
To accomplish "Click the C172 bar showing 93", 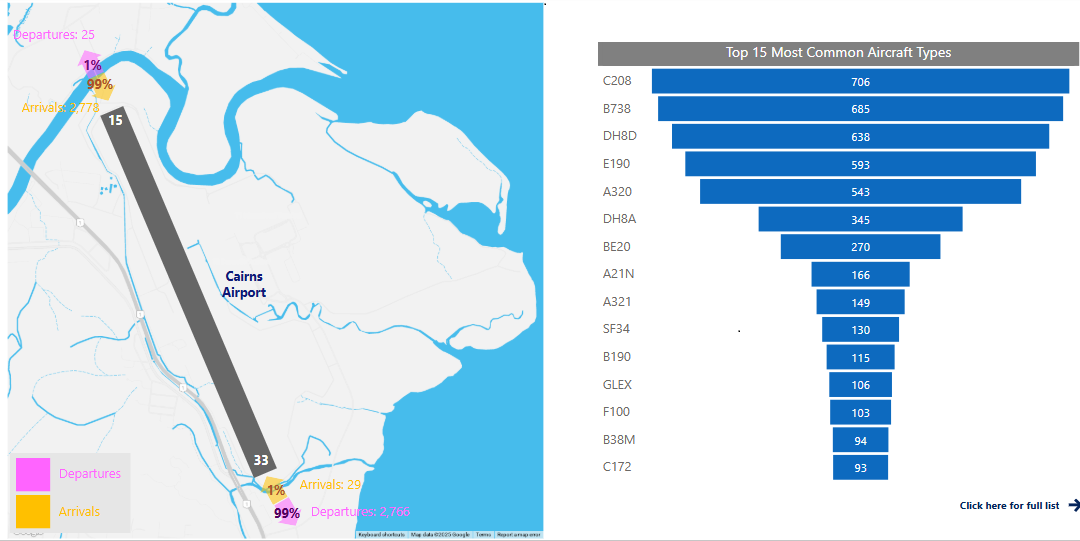I will (x=860, y=467).
